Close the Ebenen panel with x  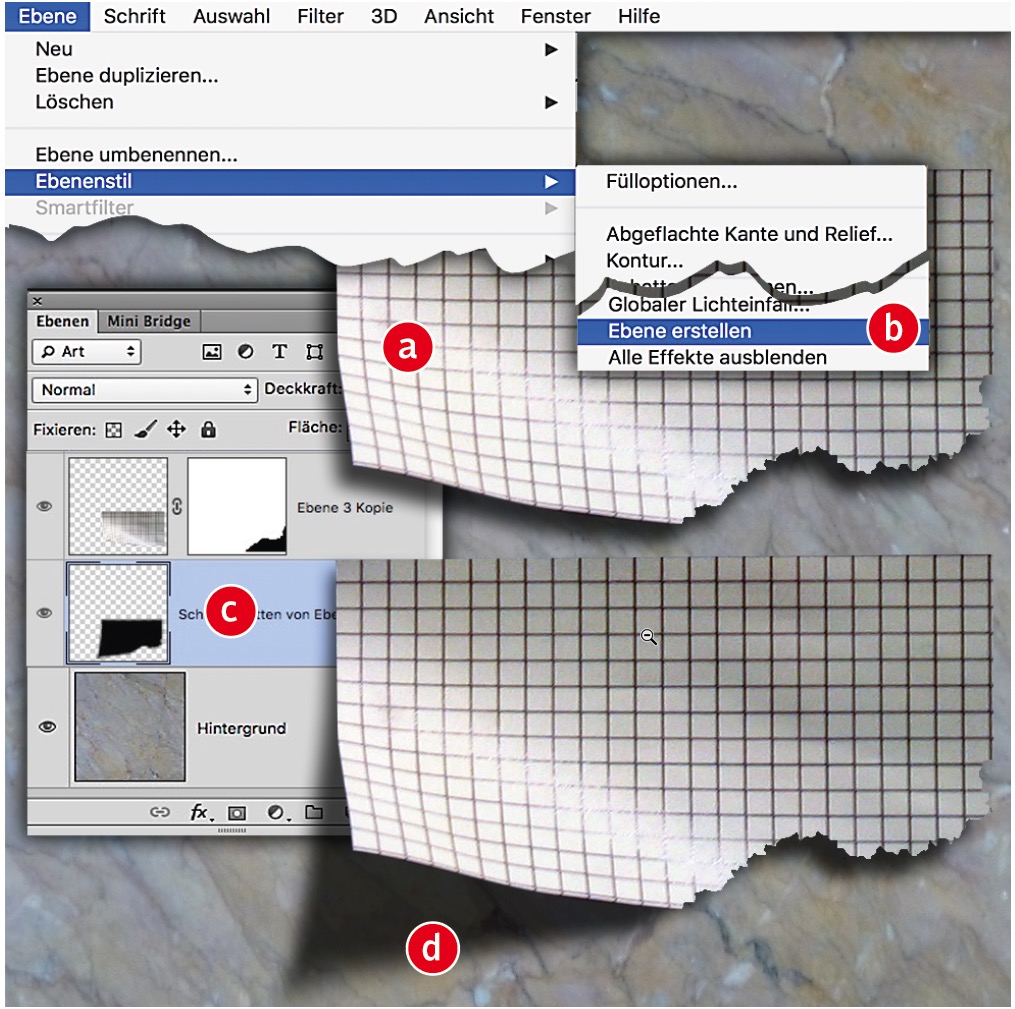tap(38, 301)
